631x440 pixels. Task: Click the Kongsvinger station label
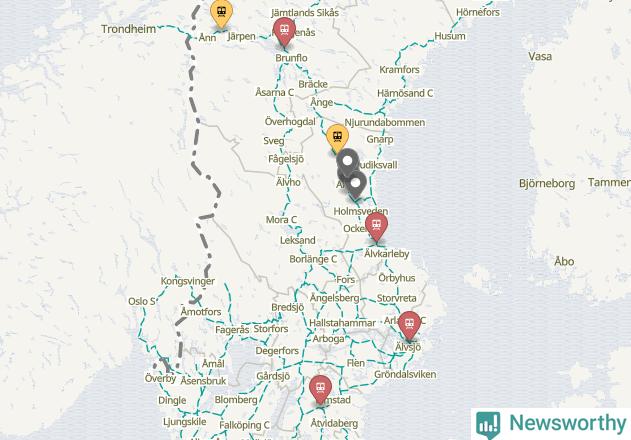tap(188, 281)
